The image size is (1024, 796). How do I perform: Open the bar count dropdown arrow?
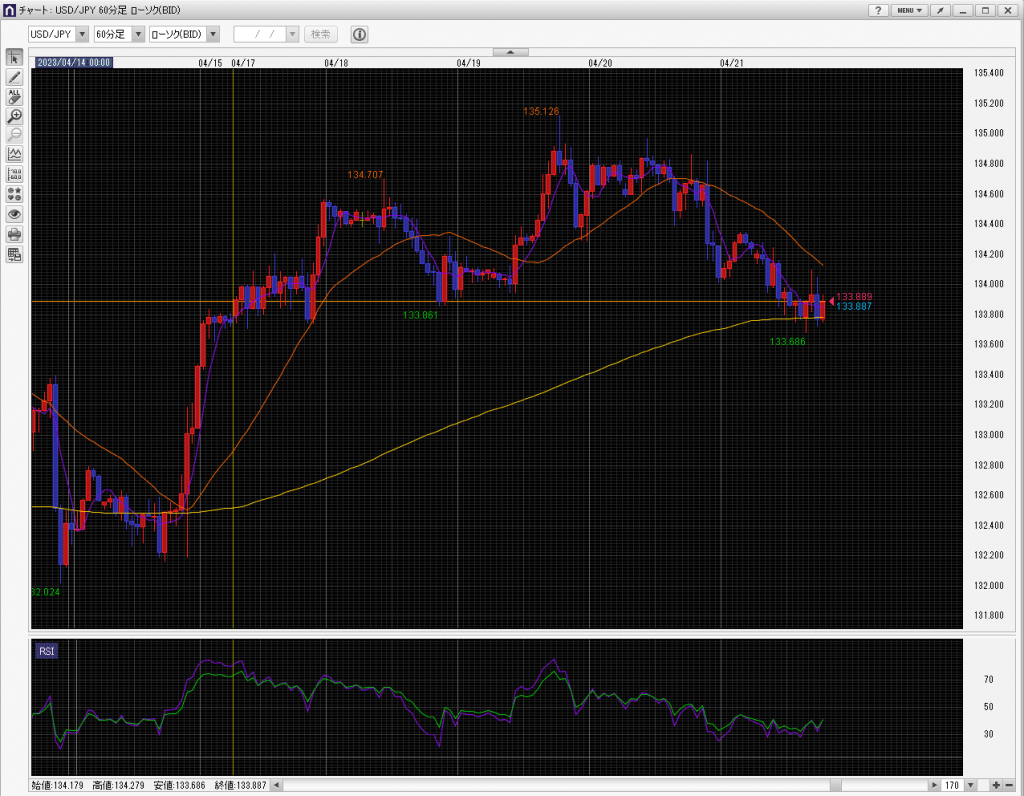(971, 785)
